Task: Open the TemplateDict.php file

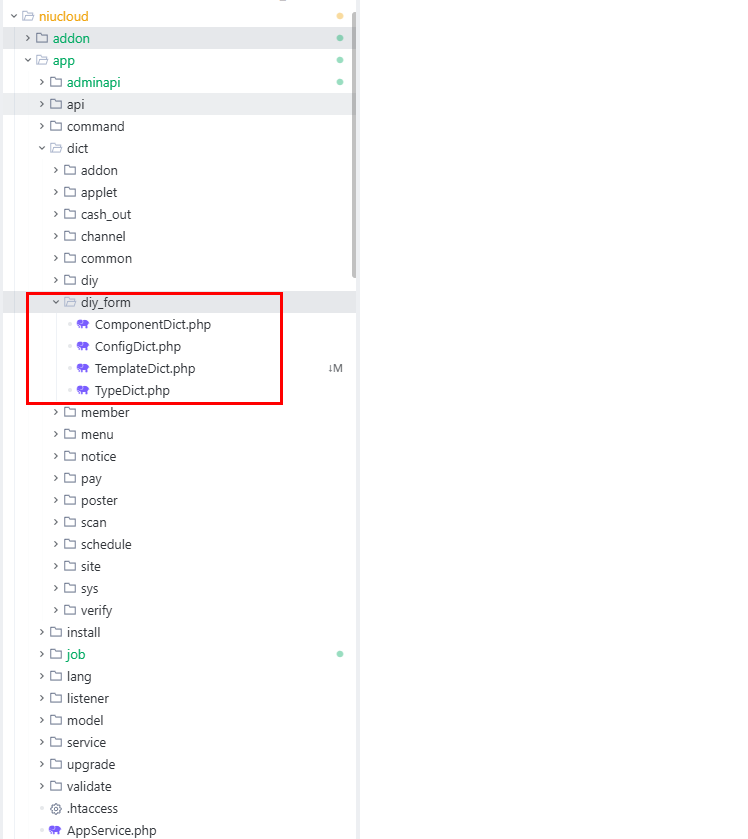Action: coord(144,368)
